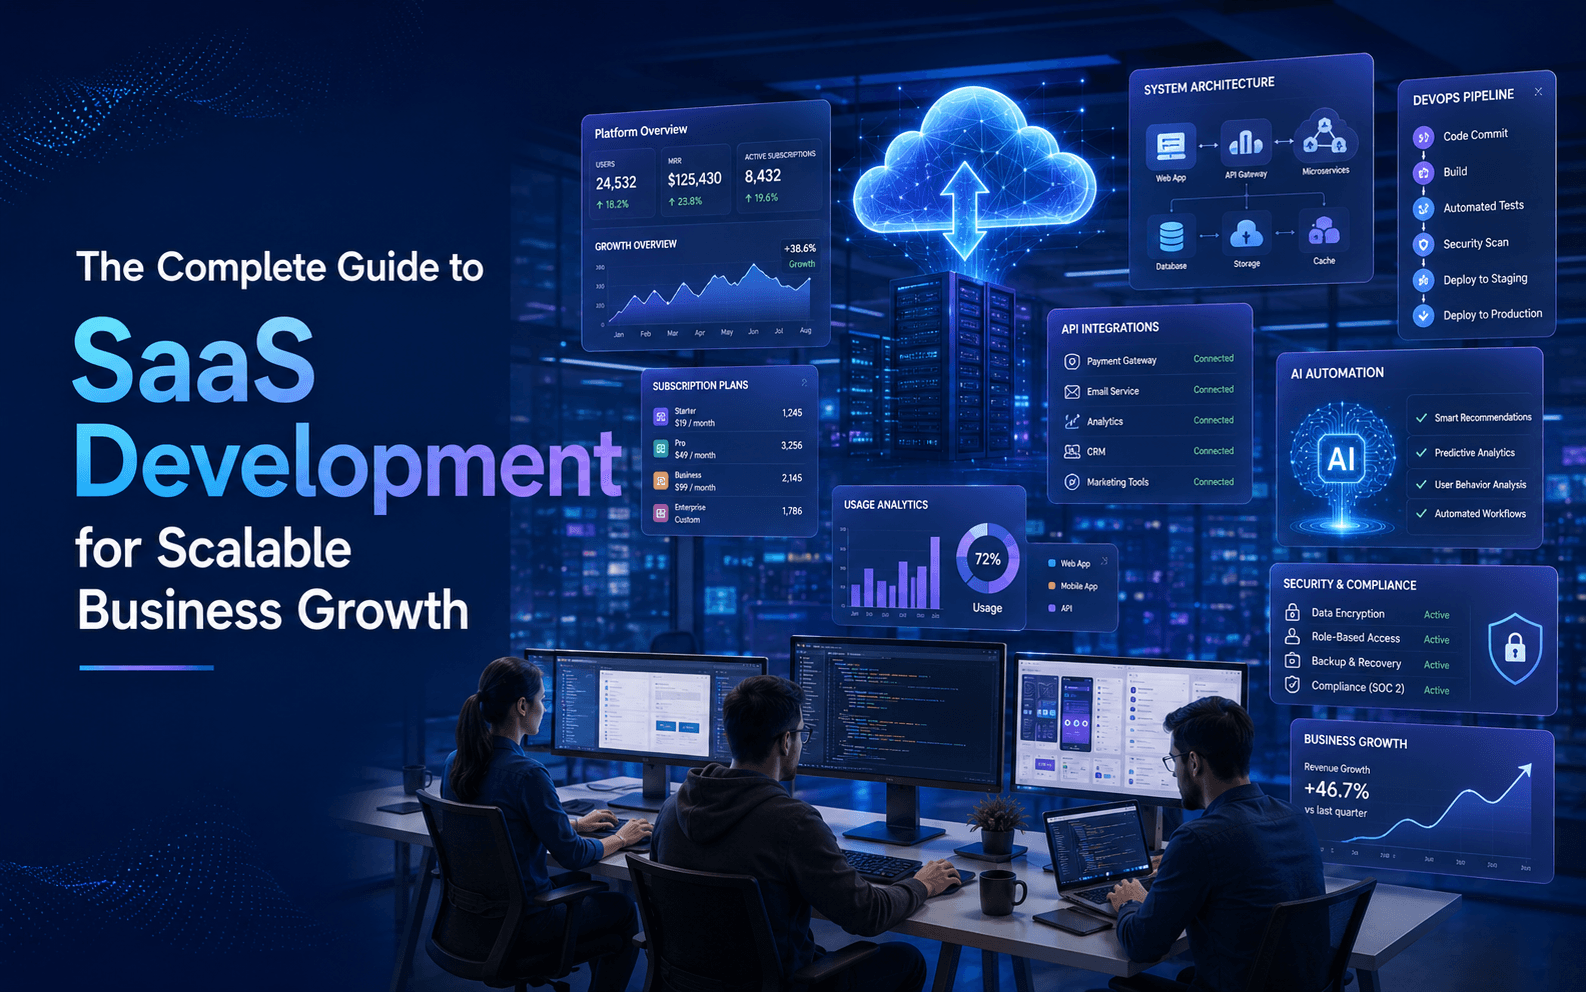Click the API Gateway icon

tap(1245, 143)
